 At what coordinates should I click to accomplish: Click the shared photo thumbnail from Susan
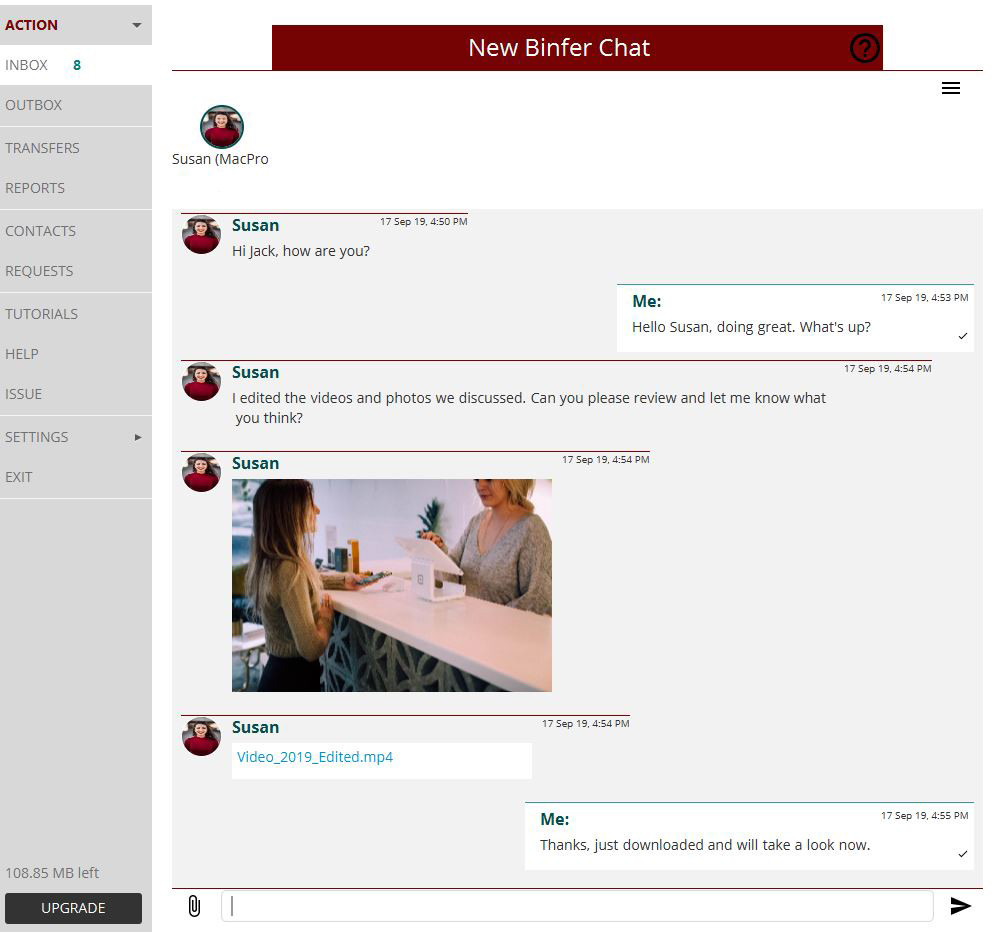pyautogui.click(x=391, y=585)
